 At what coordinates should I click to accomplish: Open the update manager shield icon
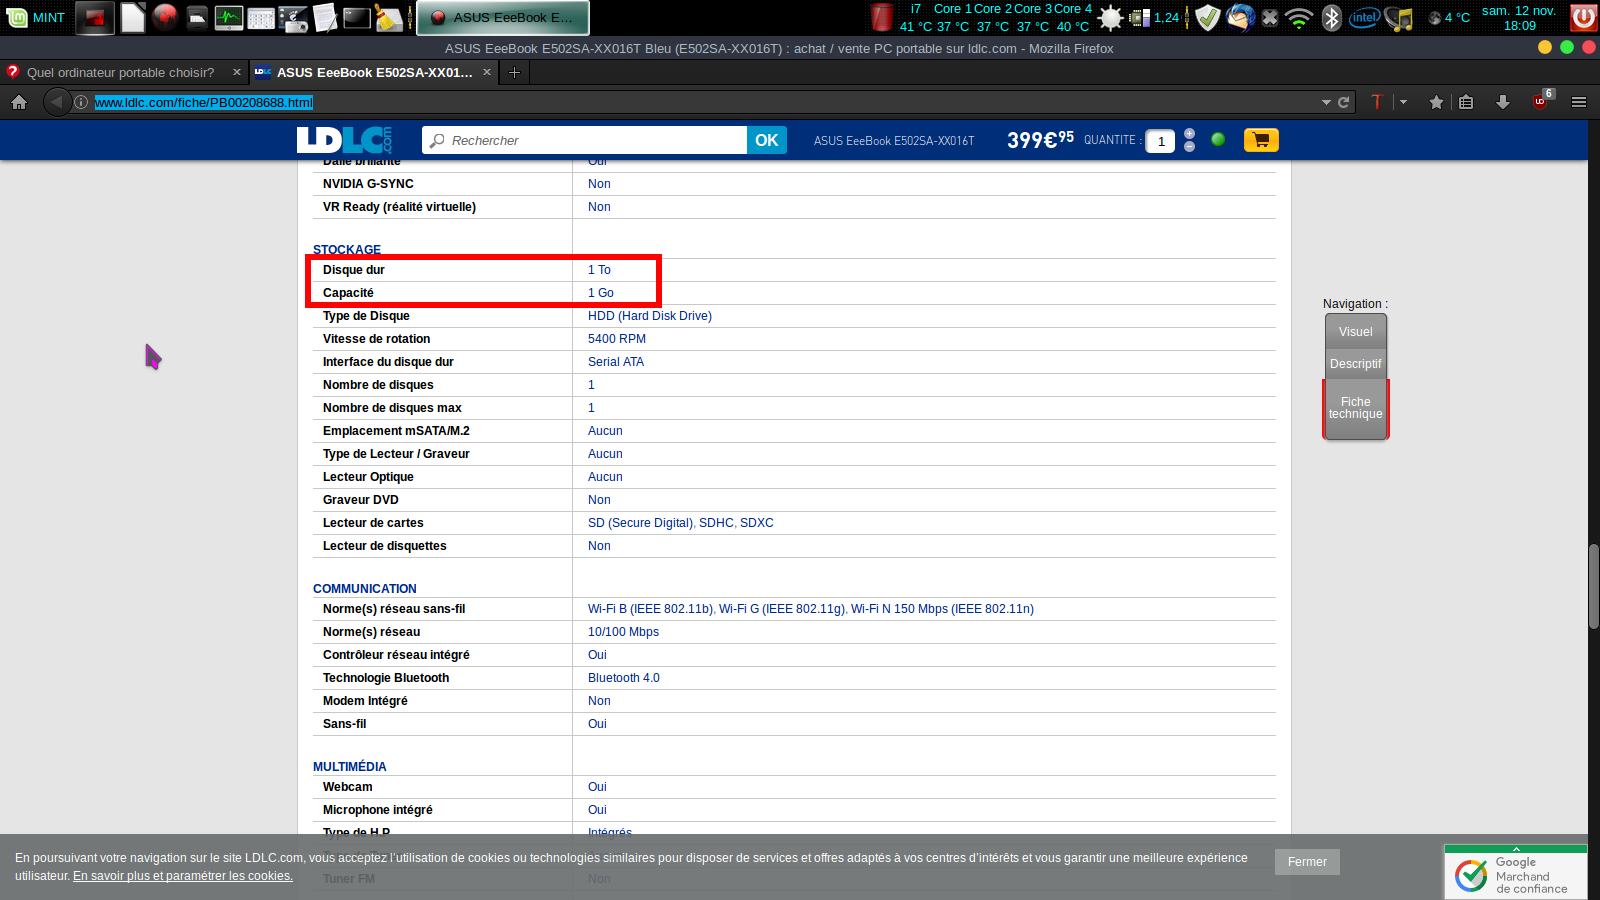1208,17
